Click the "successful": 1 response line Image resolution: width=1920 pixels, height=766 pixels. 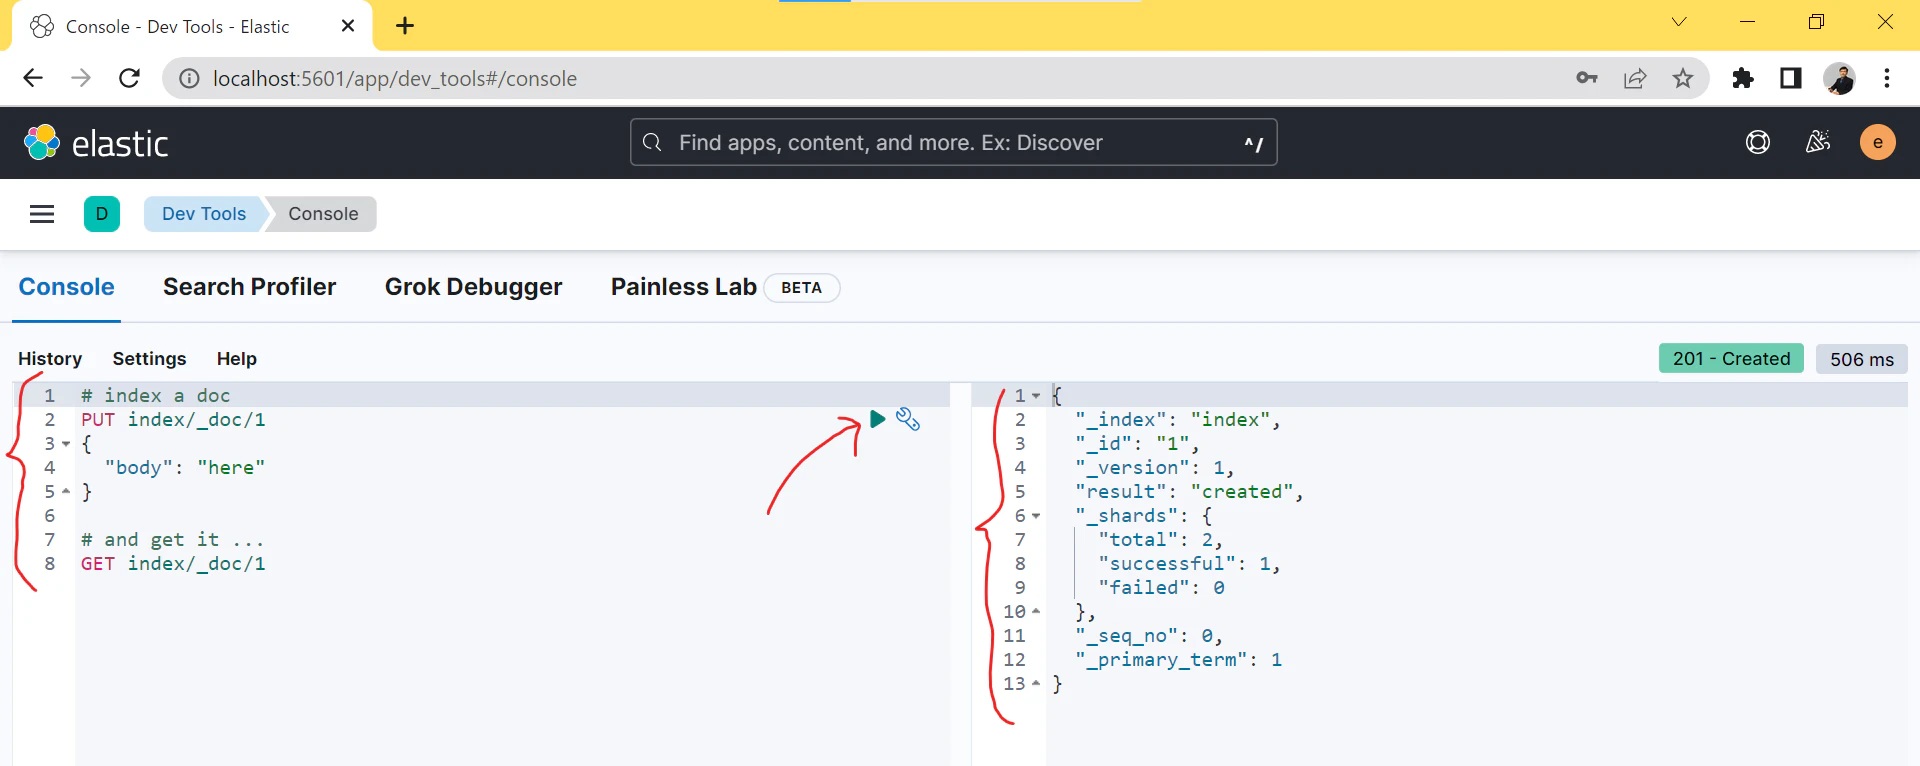1190,564
